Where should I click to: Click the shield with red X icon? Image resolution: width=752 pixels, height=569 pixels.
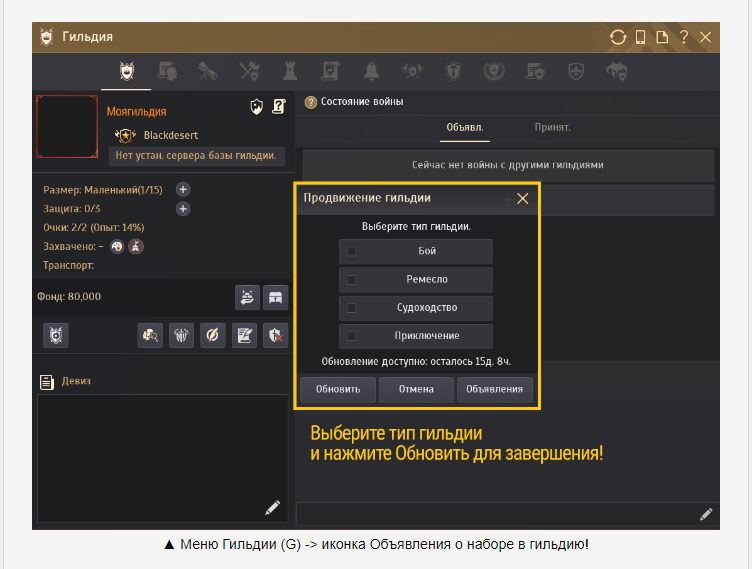pos(275,335)
